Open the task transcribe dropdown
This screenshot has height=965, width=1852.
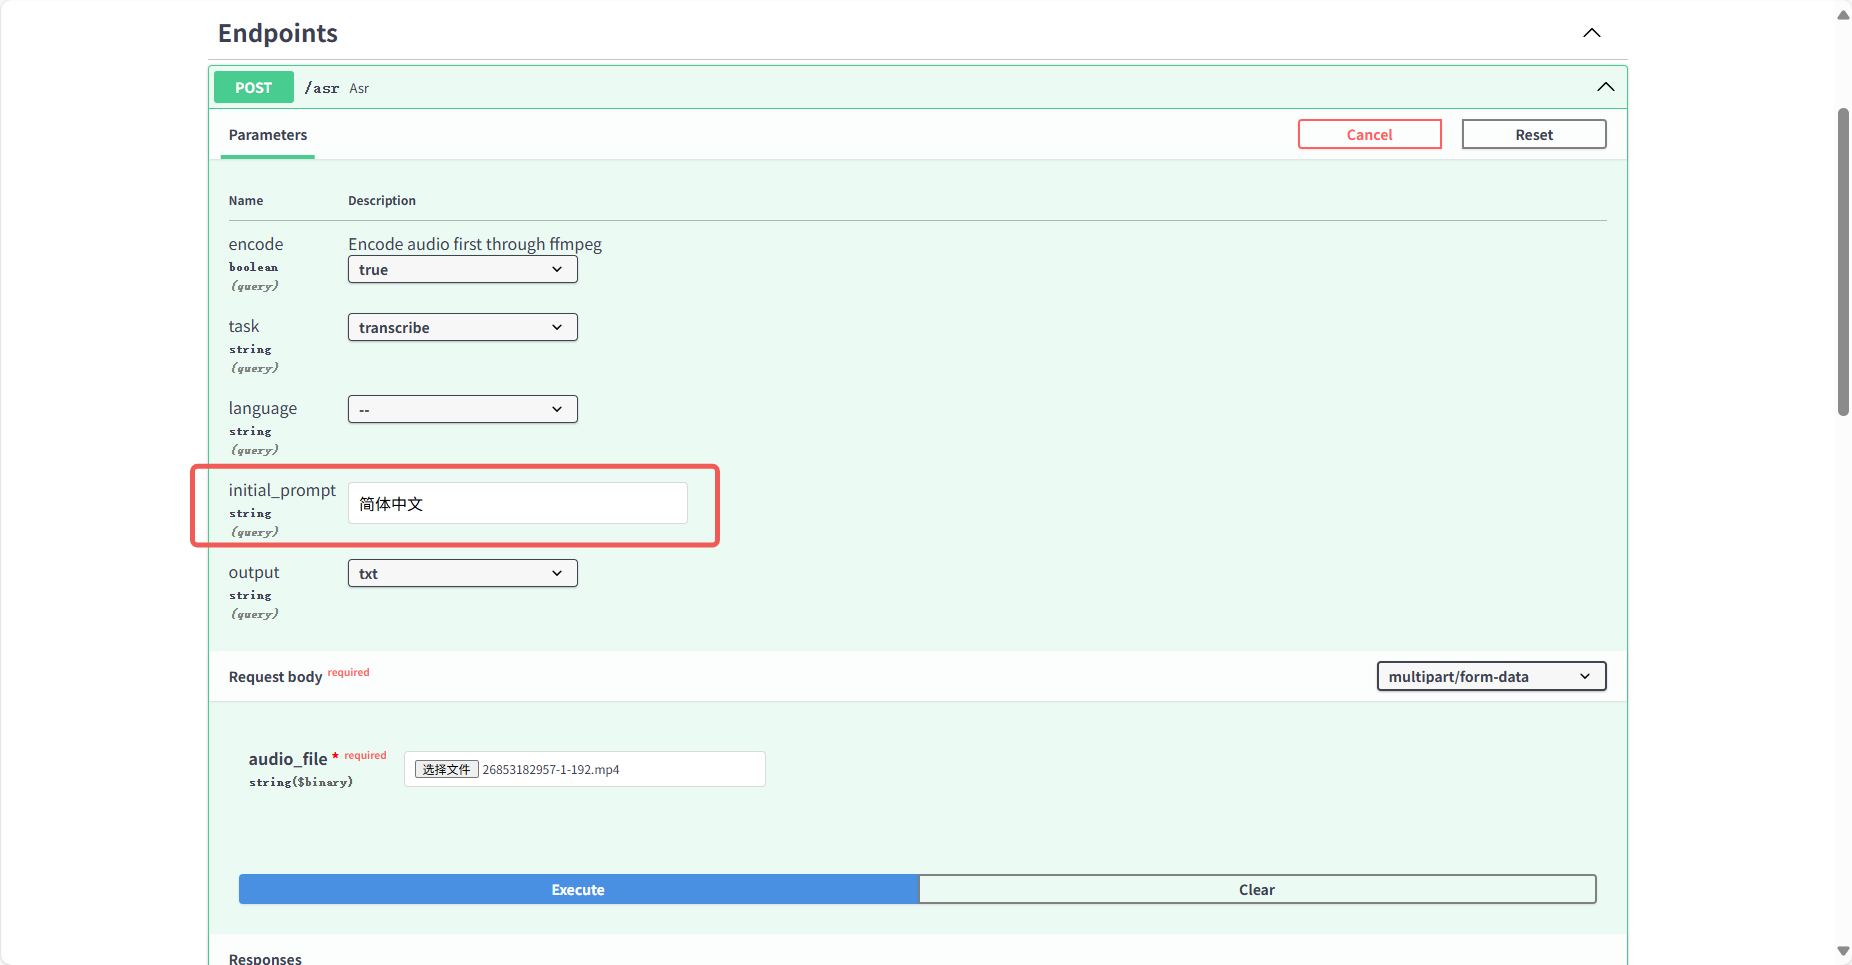462,328
